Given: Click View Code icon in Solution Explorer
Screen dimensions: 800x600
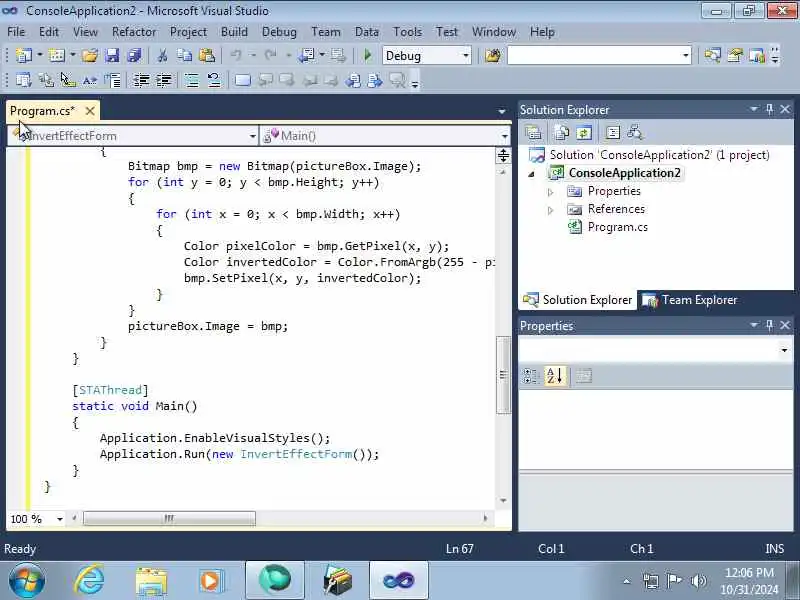Looking at the screenshot, I should (x=613, y=133).
